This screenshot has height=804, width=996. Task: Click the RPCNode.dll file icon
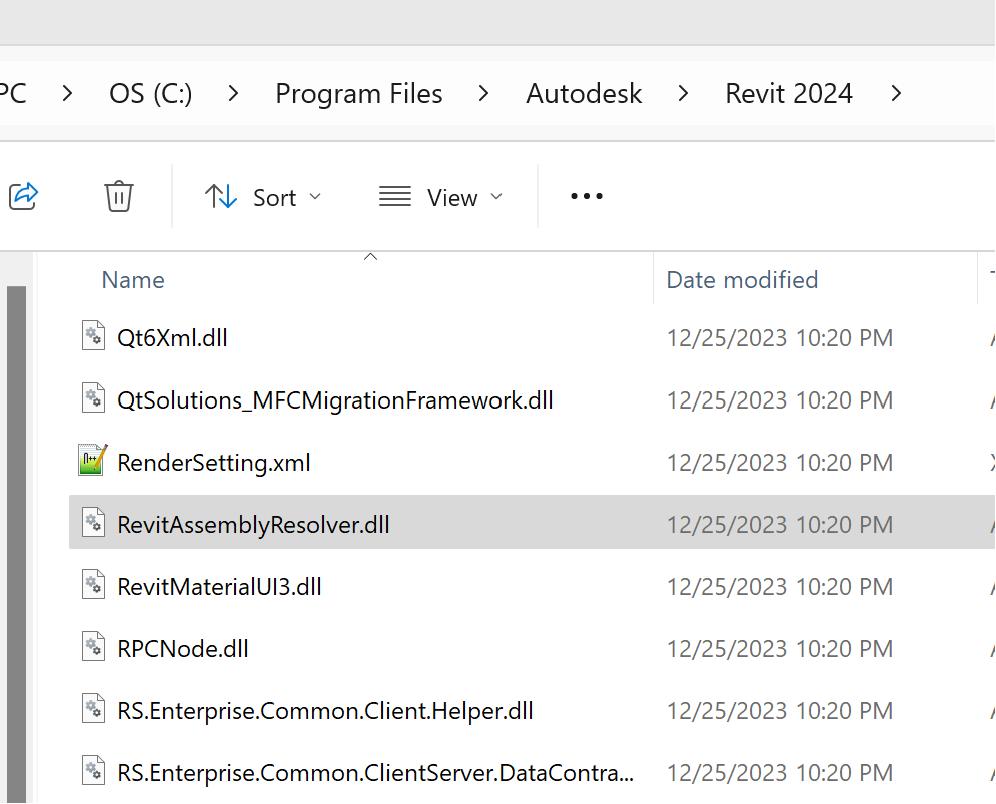93,647
